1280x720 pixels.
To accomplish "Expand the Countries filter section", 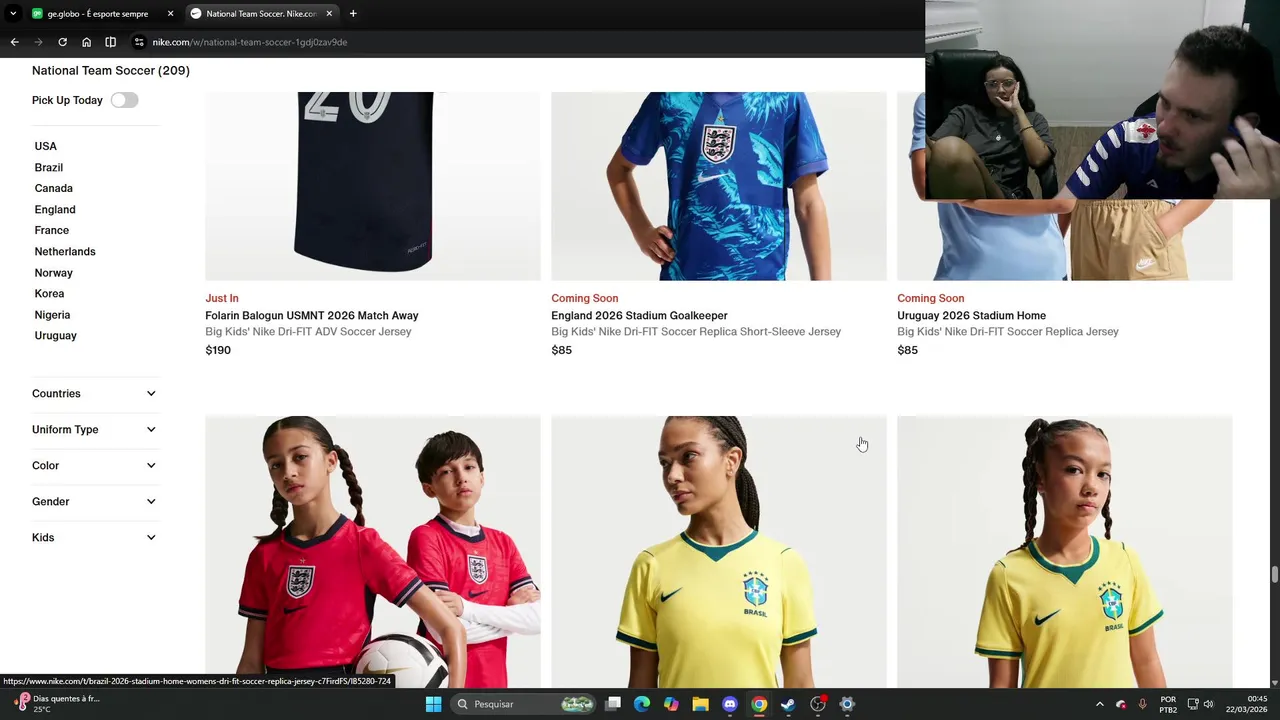I will click(x=94, y=393).
